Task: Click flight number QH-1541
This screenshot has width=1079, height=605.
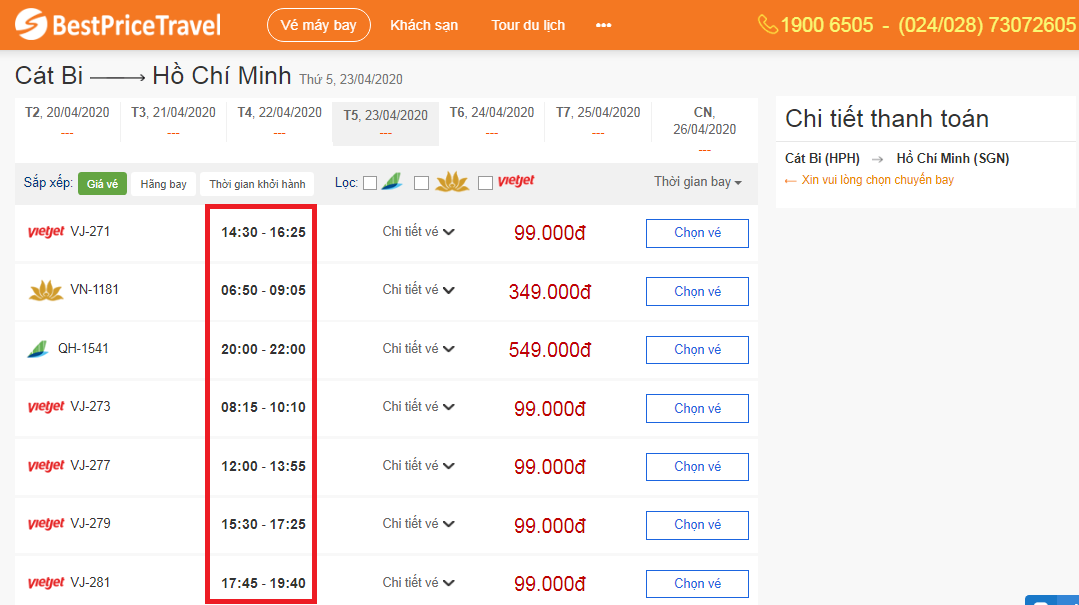Action: click(83, 348)
